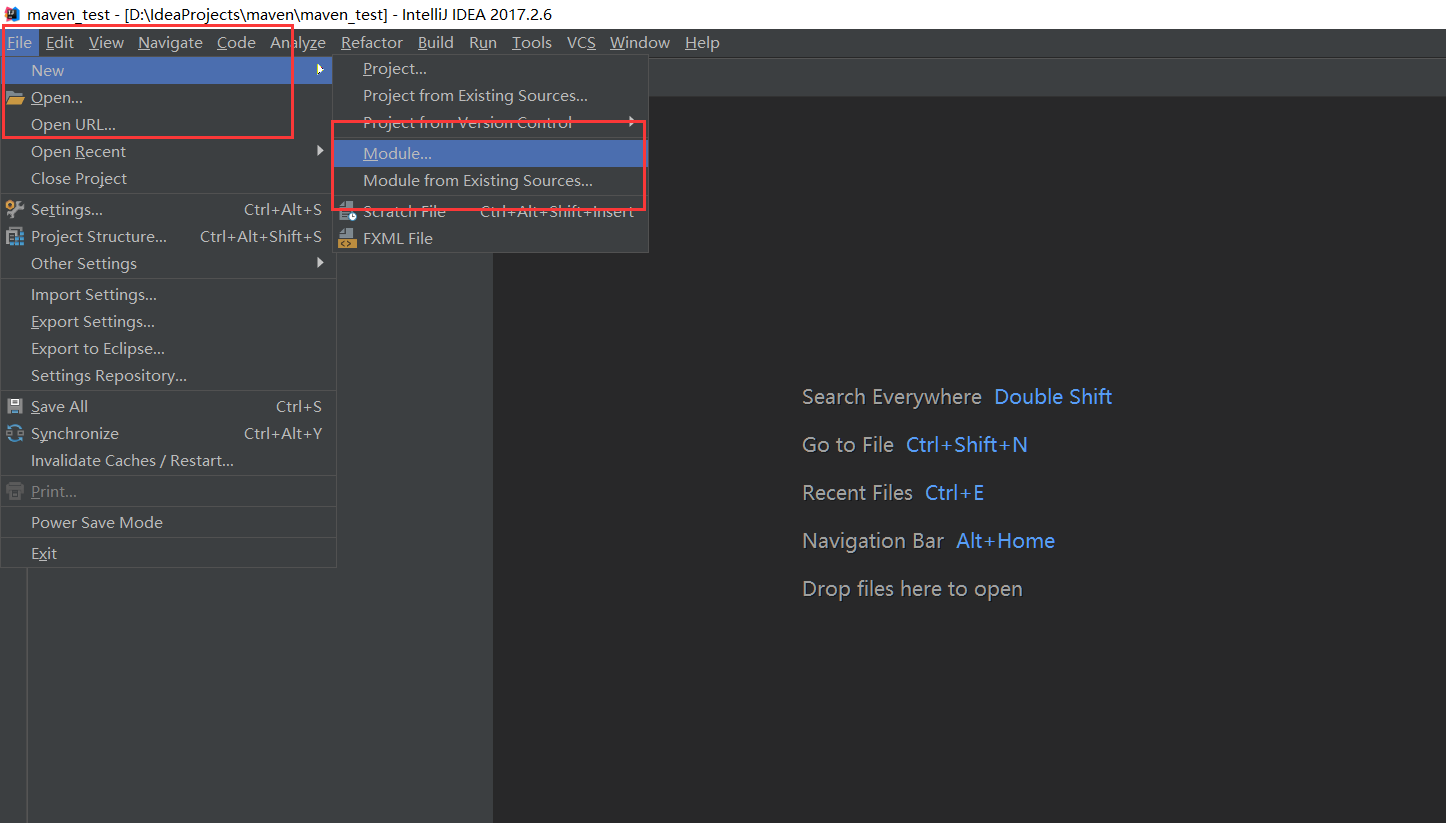Click 'Drop files here to open' text

912,589
